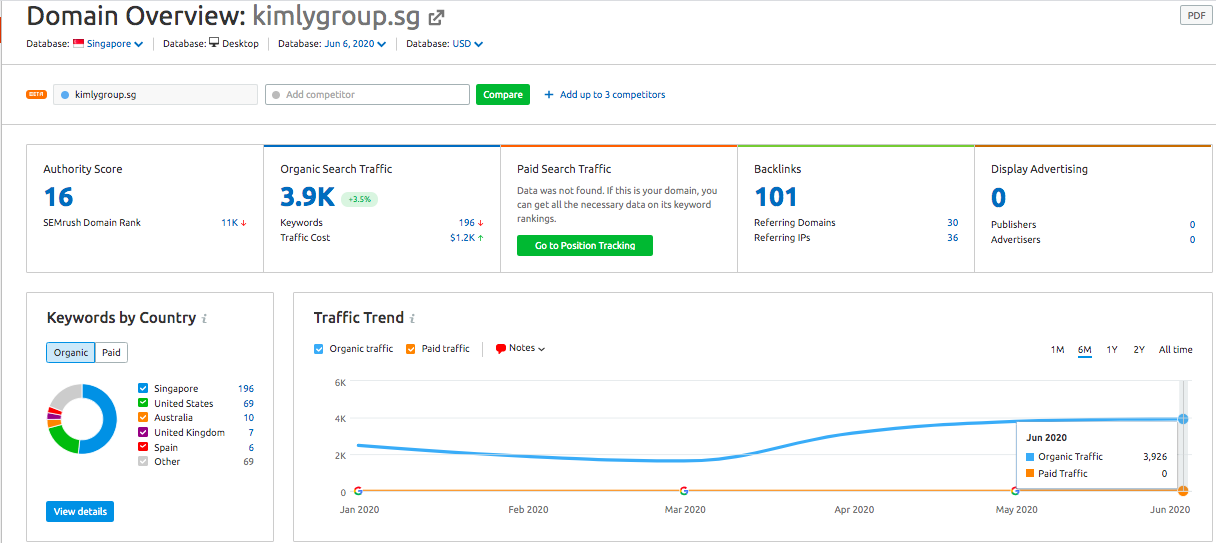Click the kimlygroup.sg domain input field
1216x543 pixels.
155,95
